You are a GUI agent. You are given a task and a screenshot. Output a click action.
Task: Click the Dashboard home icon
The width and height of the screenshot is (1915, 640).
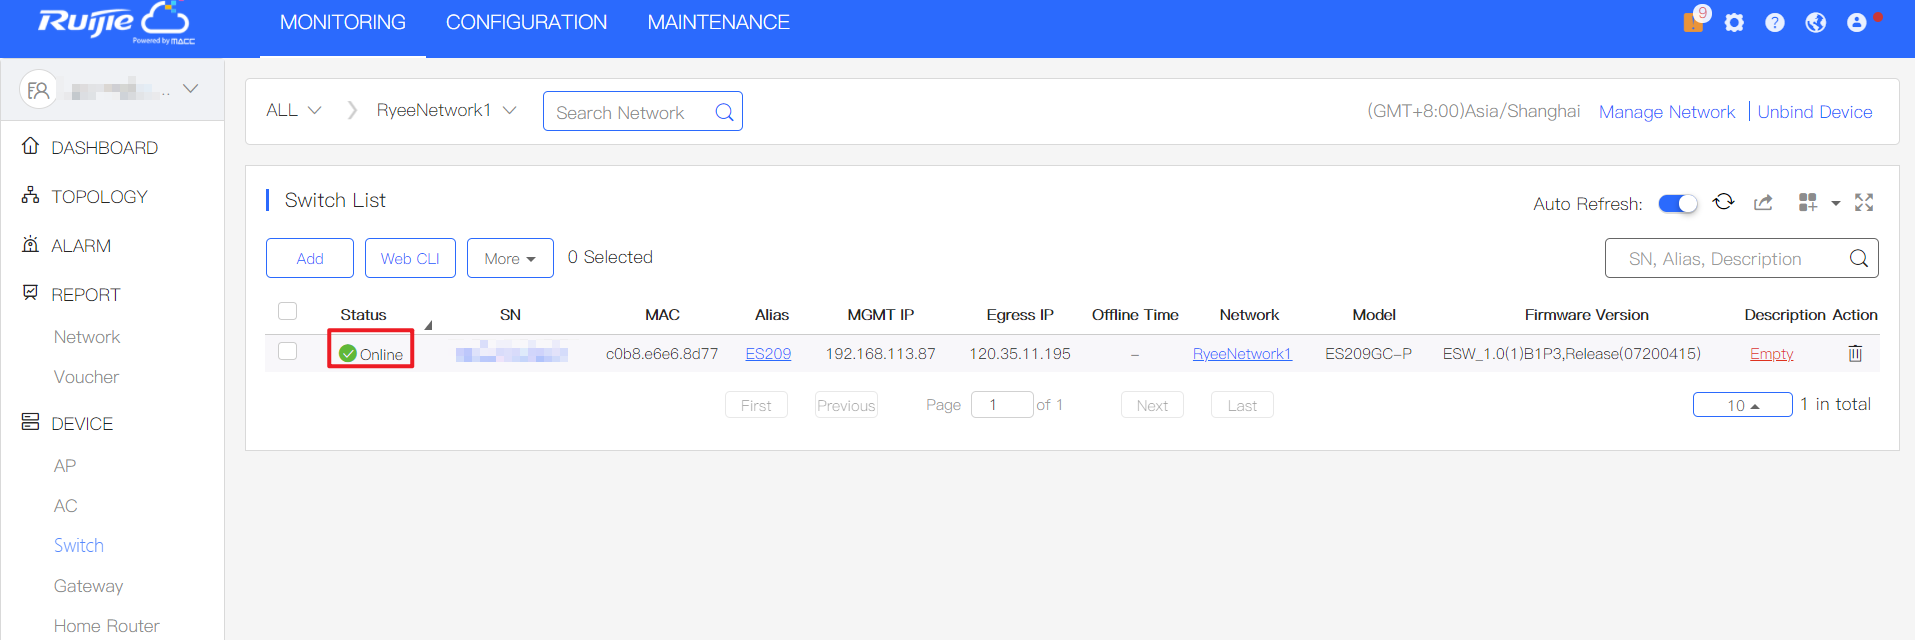click(31, 146)
